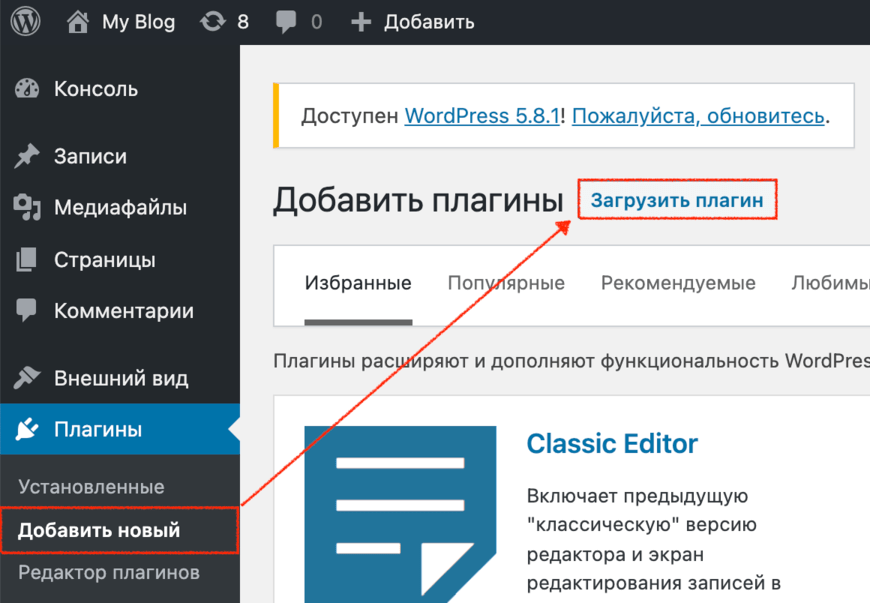Open the Плагины menu item
Image resolution: width=870 pixels, height=603 pixels.
[x=98, y=430]
